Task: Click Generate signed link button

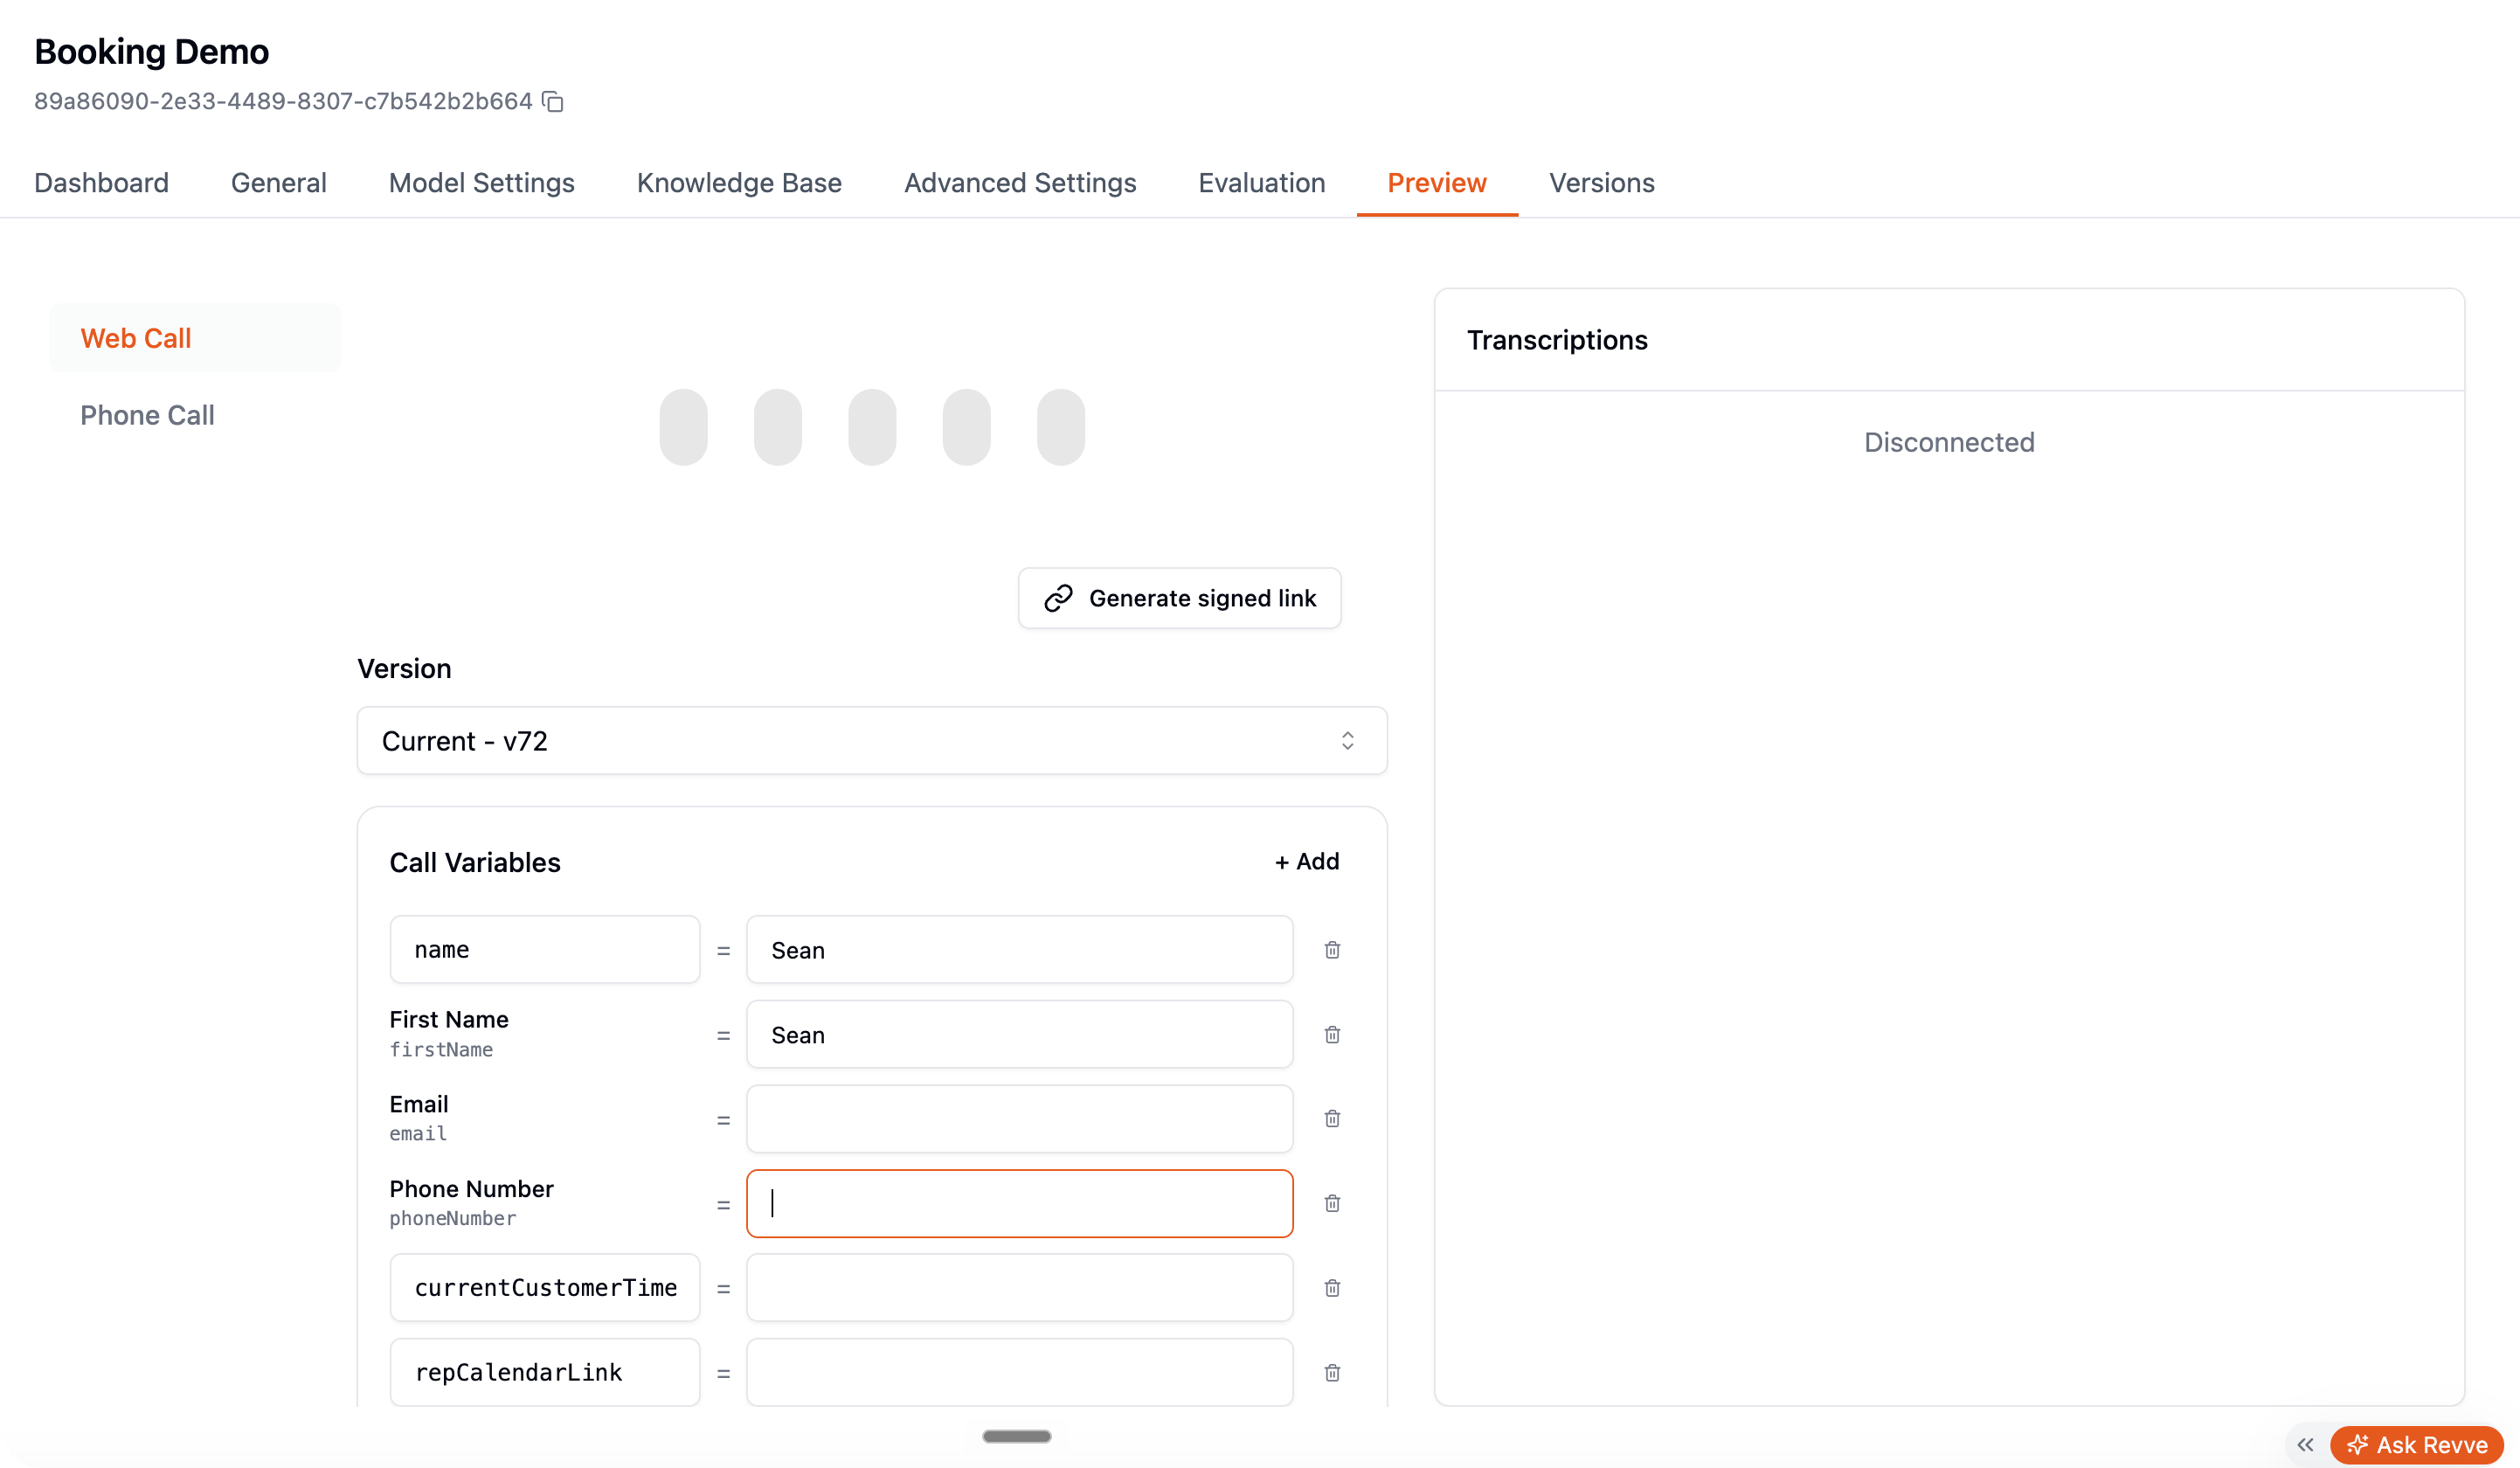Action: pyautogui.click(x=1179, y=598)
